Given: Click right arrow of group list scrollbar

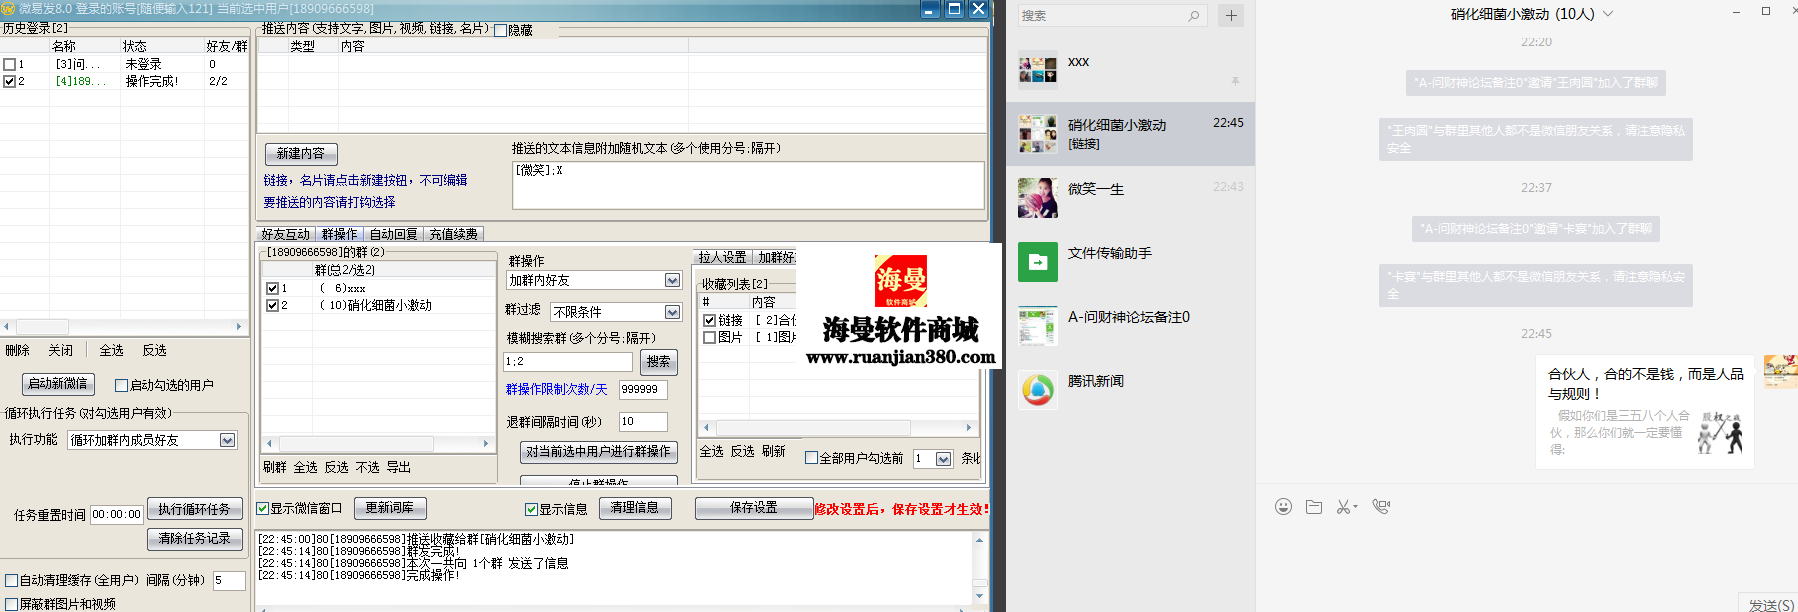Looking at the screenshot, I should (487, 443).
